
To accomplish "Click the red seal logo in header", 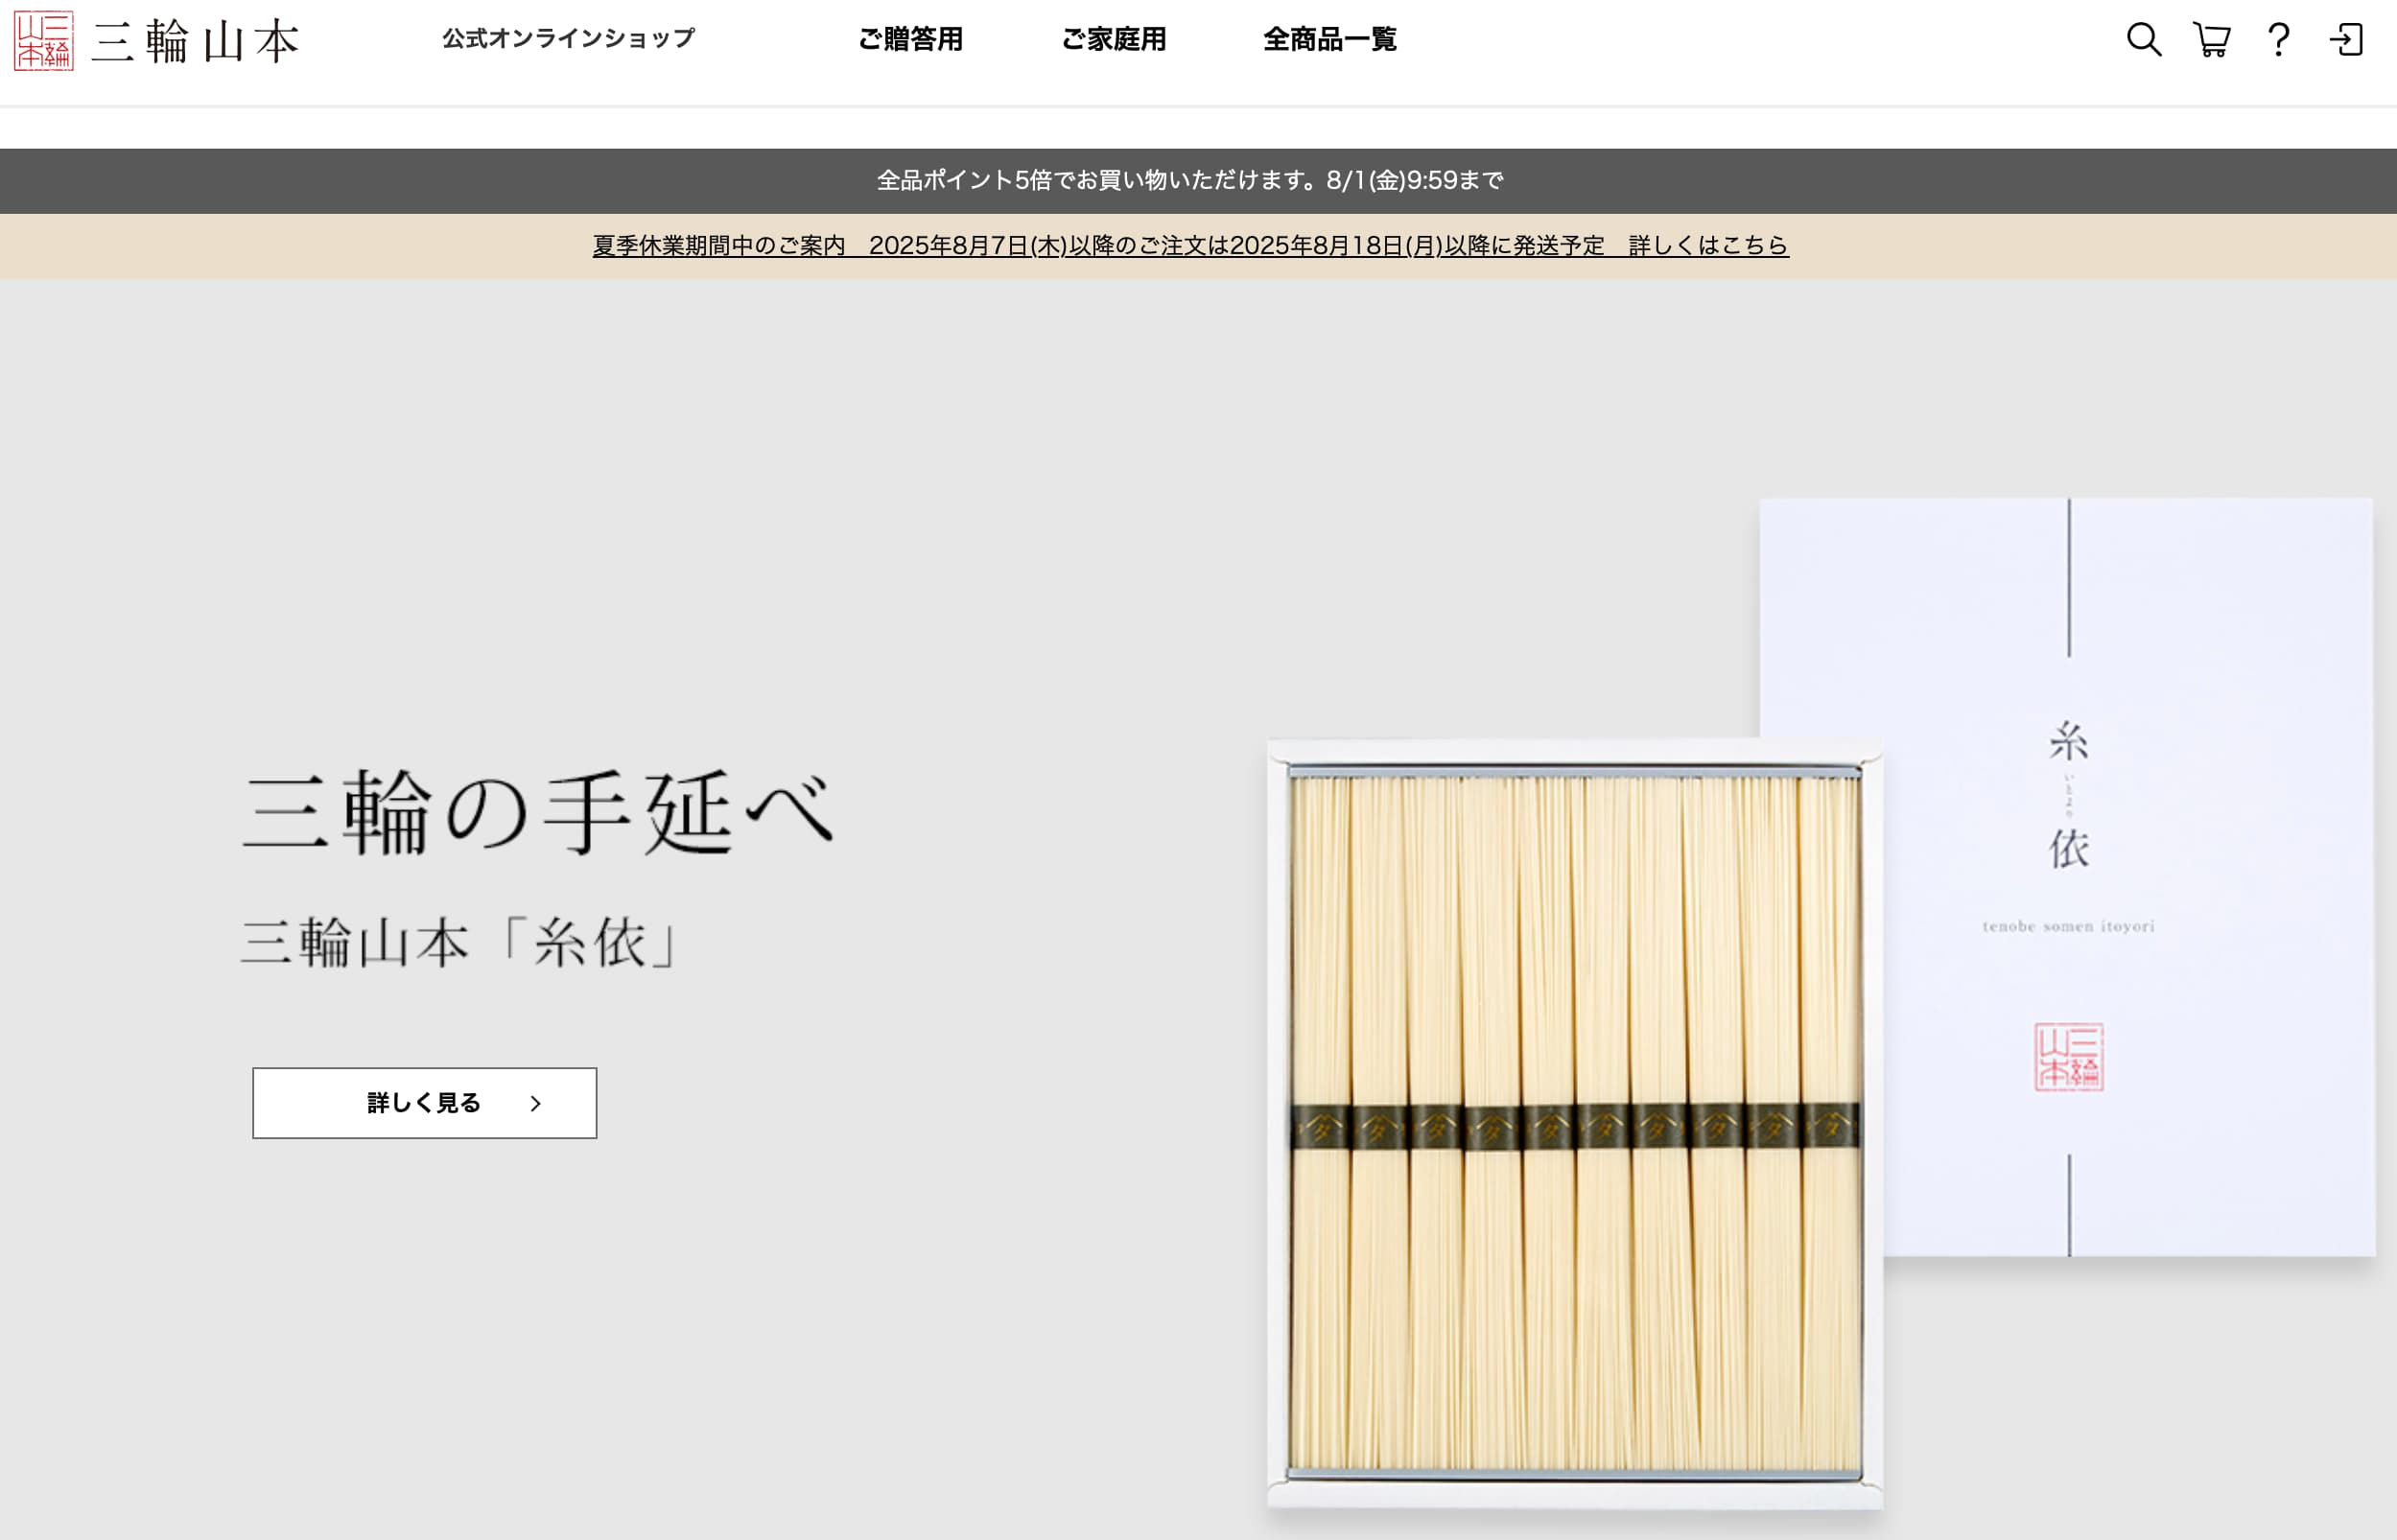I will 43,41.
